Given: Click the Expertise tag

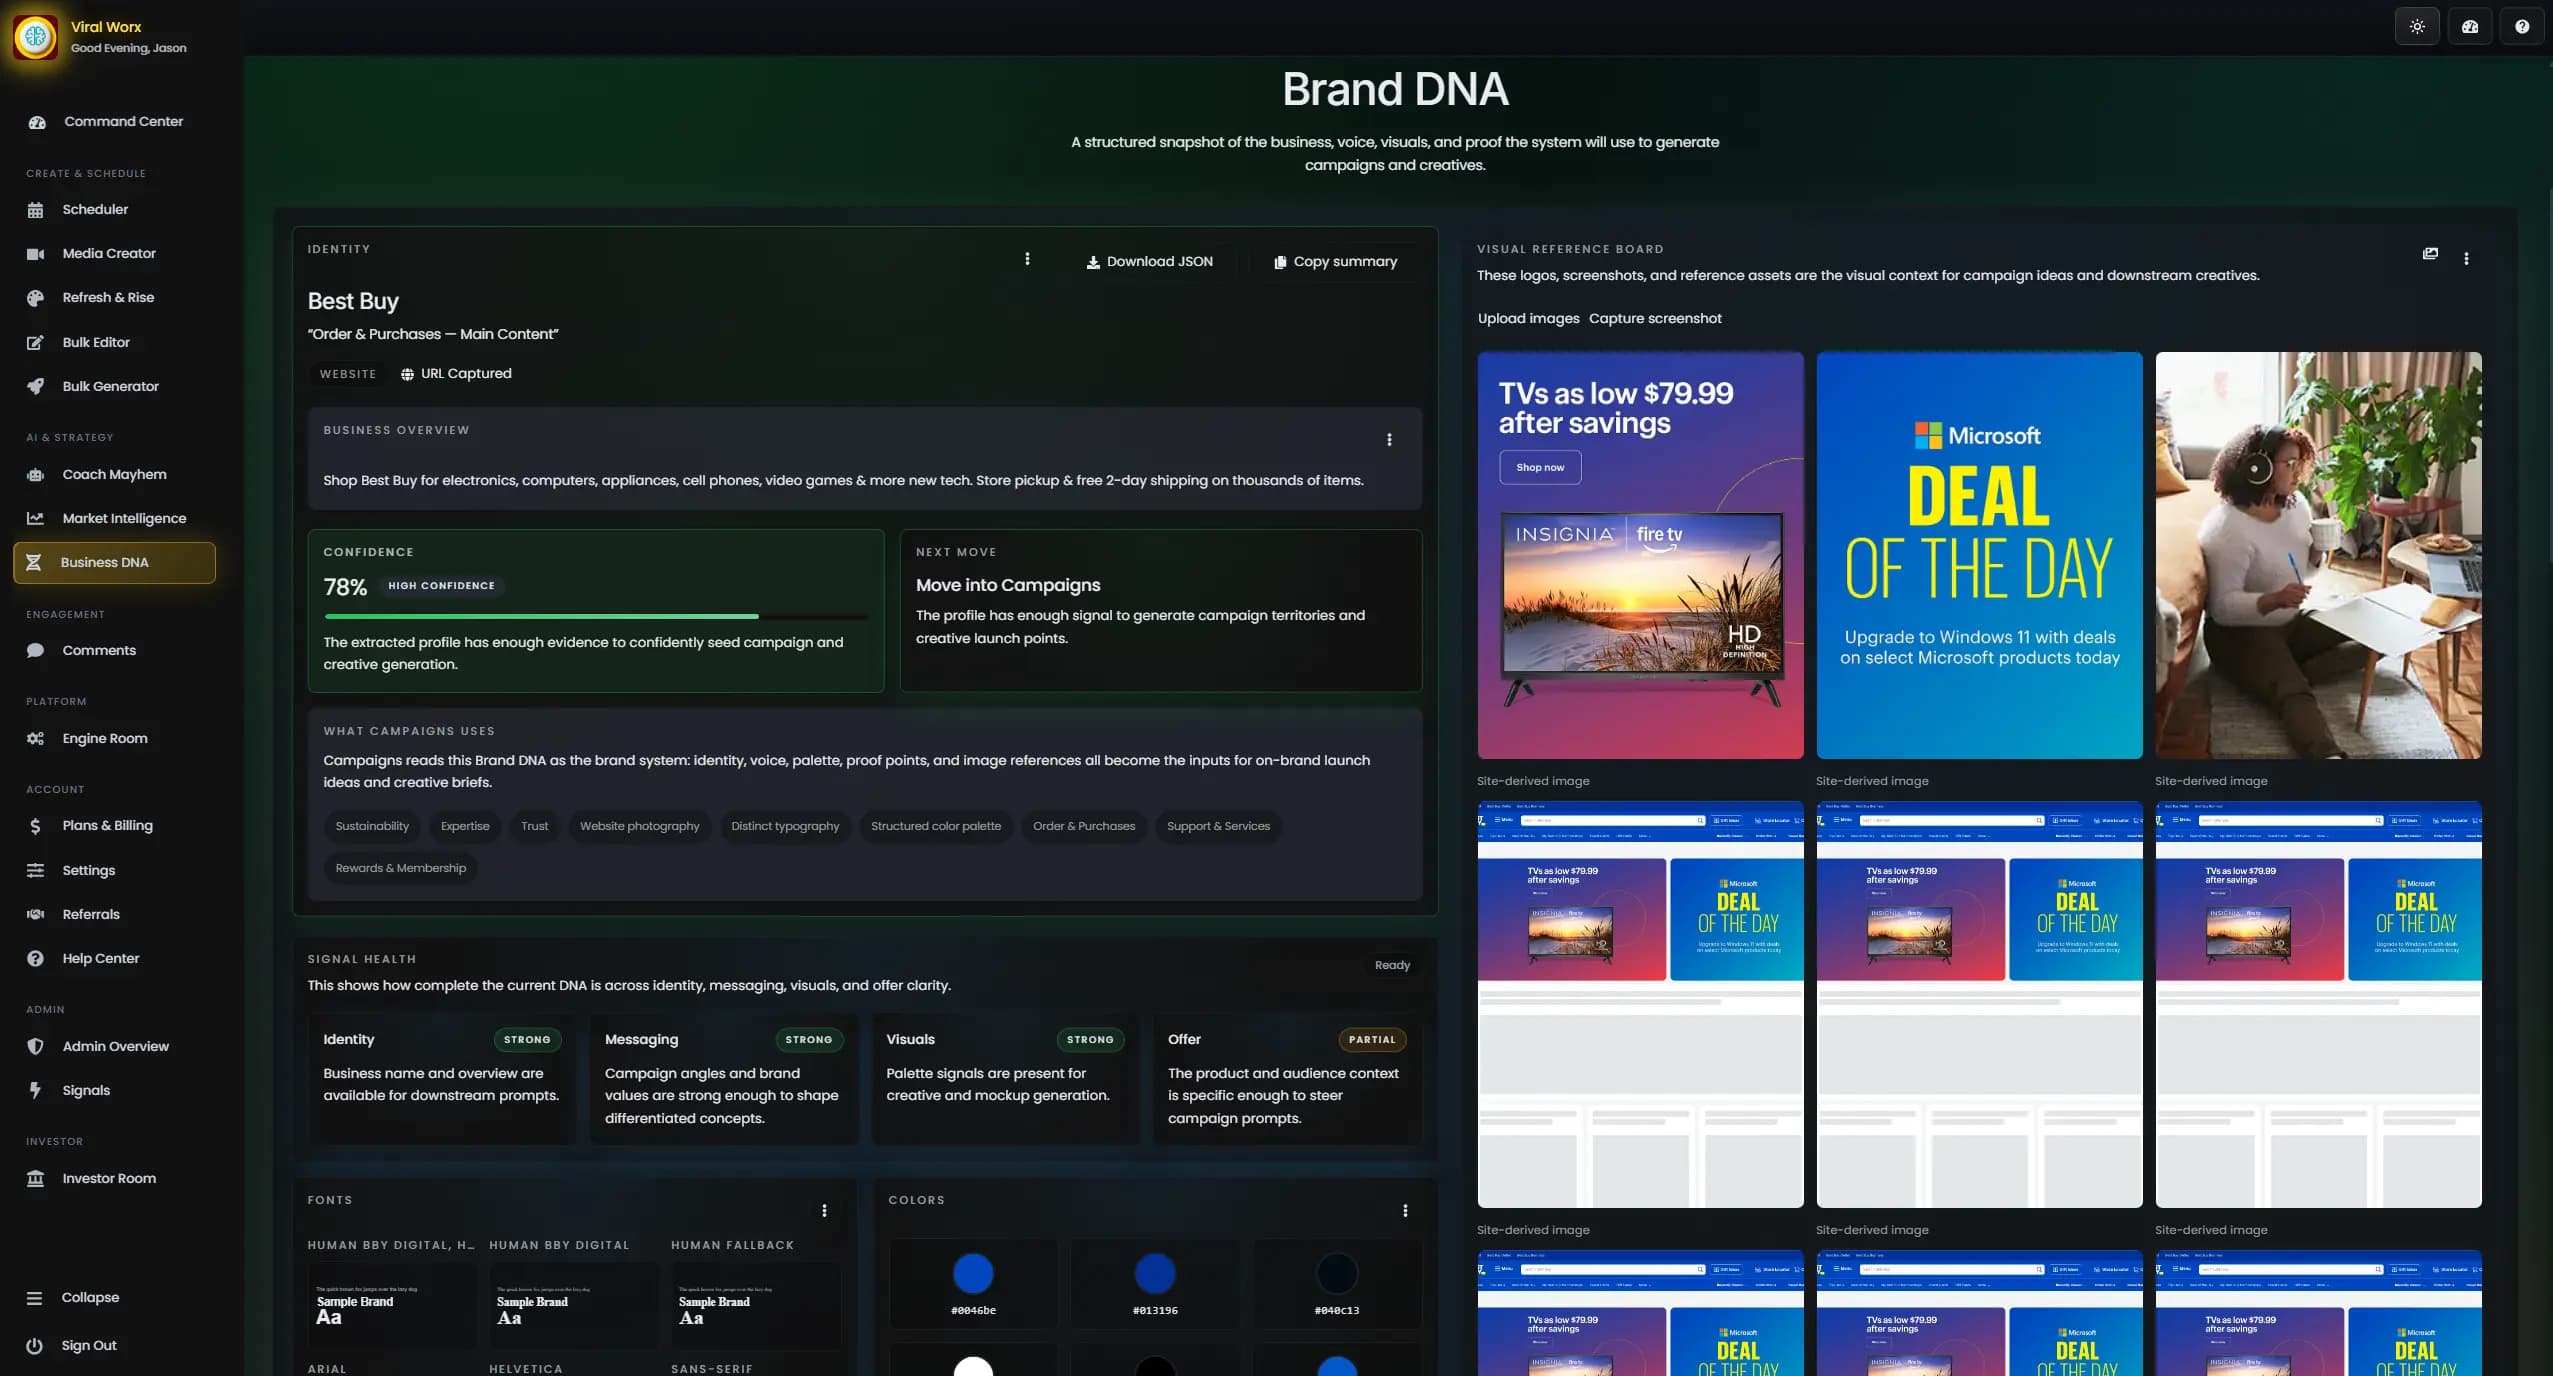Looking at the screenshot, I should click(465, 826).
